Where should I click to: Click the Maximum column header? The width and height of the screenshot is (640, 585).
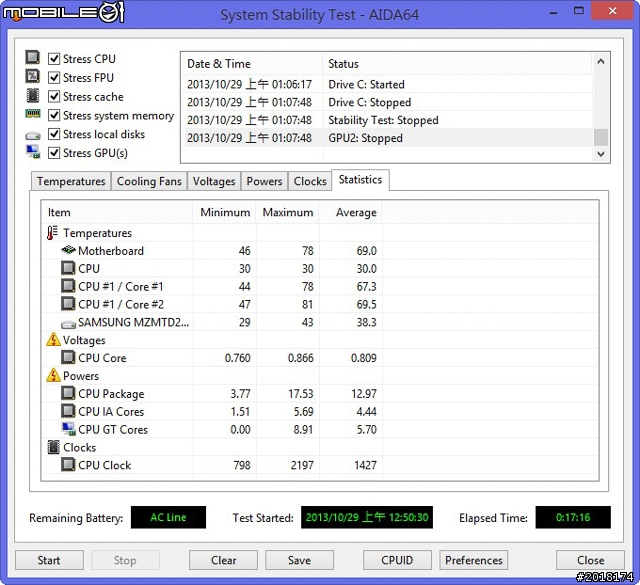point(287,212)
